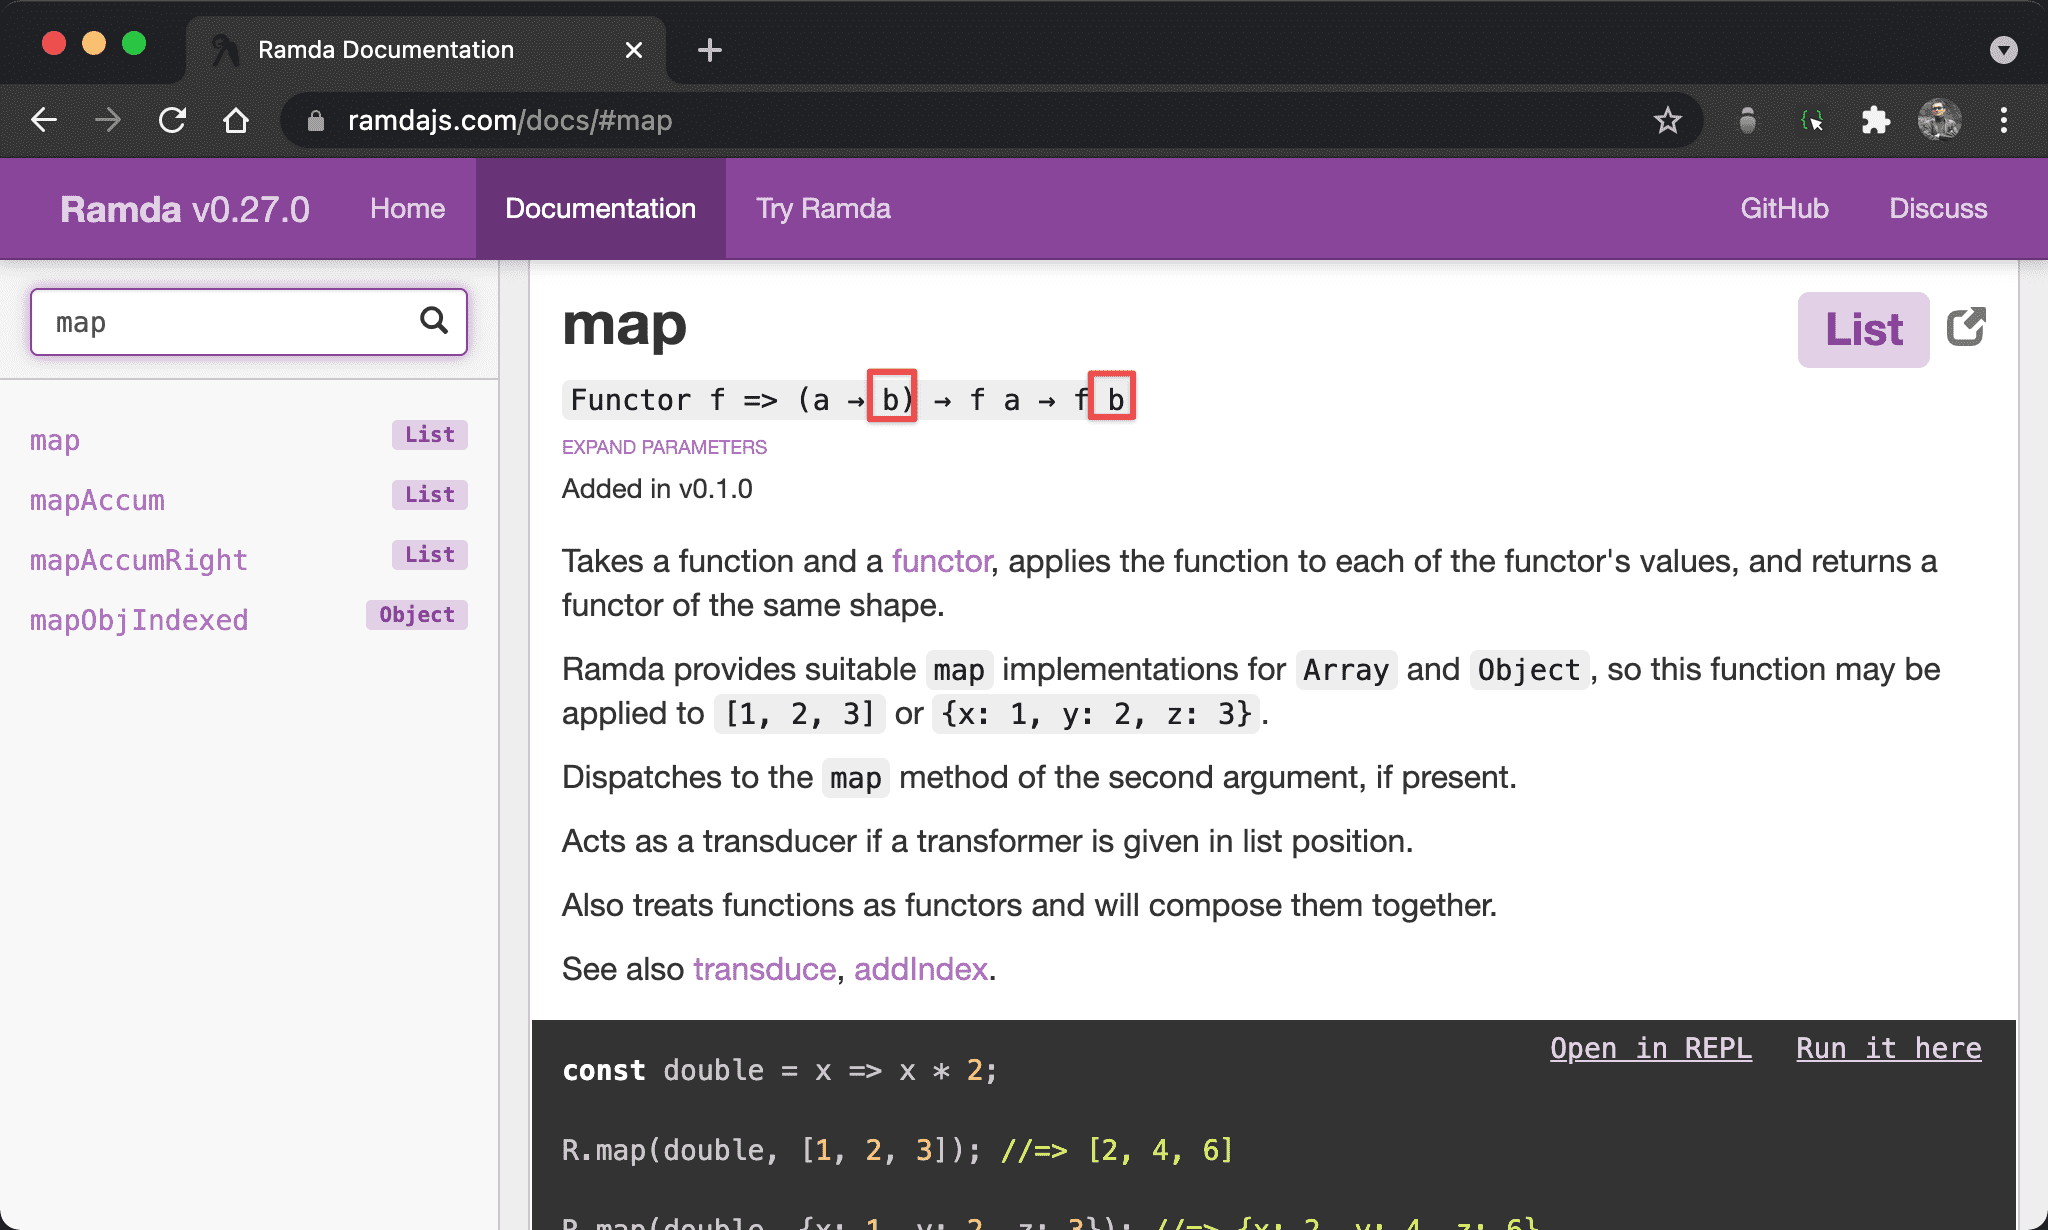The height and width of the screenshot is (1230, 2048).
Task: Go back to the previous page
Action: pyautogui.click(x=44, y=121)
